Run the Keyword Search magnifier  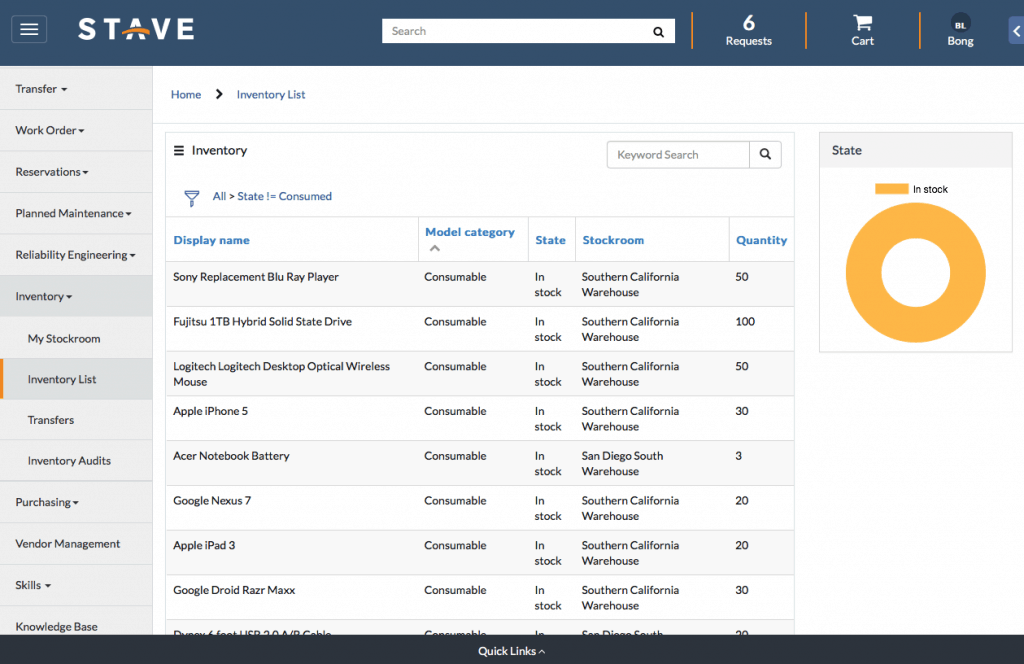[765, 154]
